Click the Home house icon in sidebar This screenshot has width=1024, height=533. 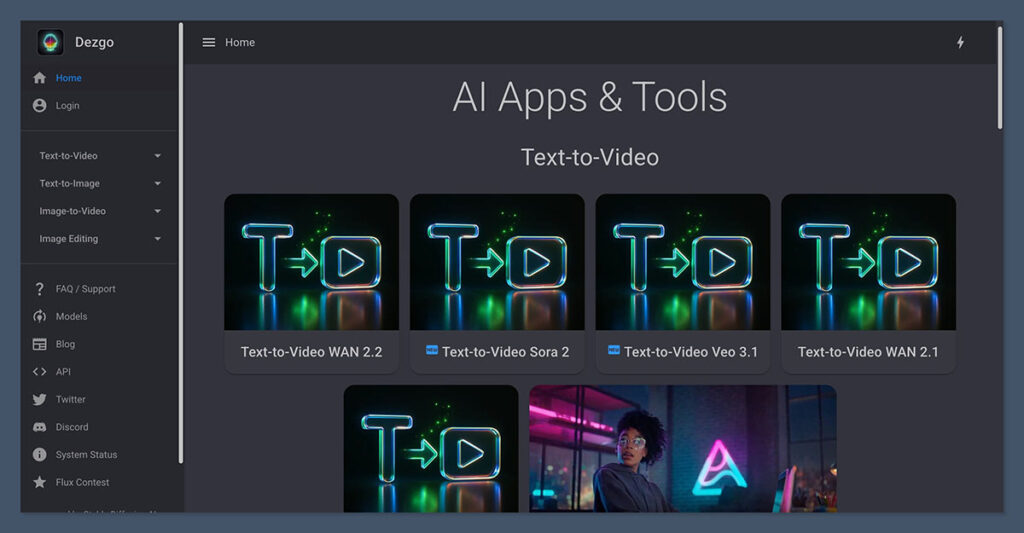[40, 78]
